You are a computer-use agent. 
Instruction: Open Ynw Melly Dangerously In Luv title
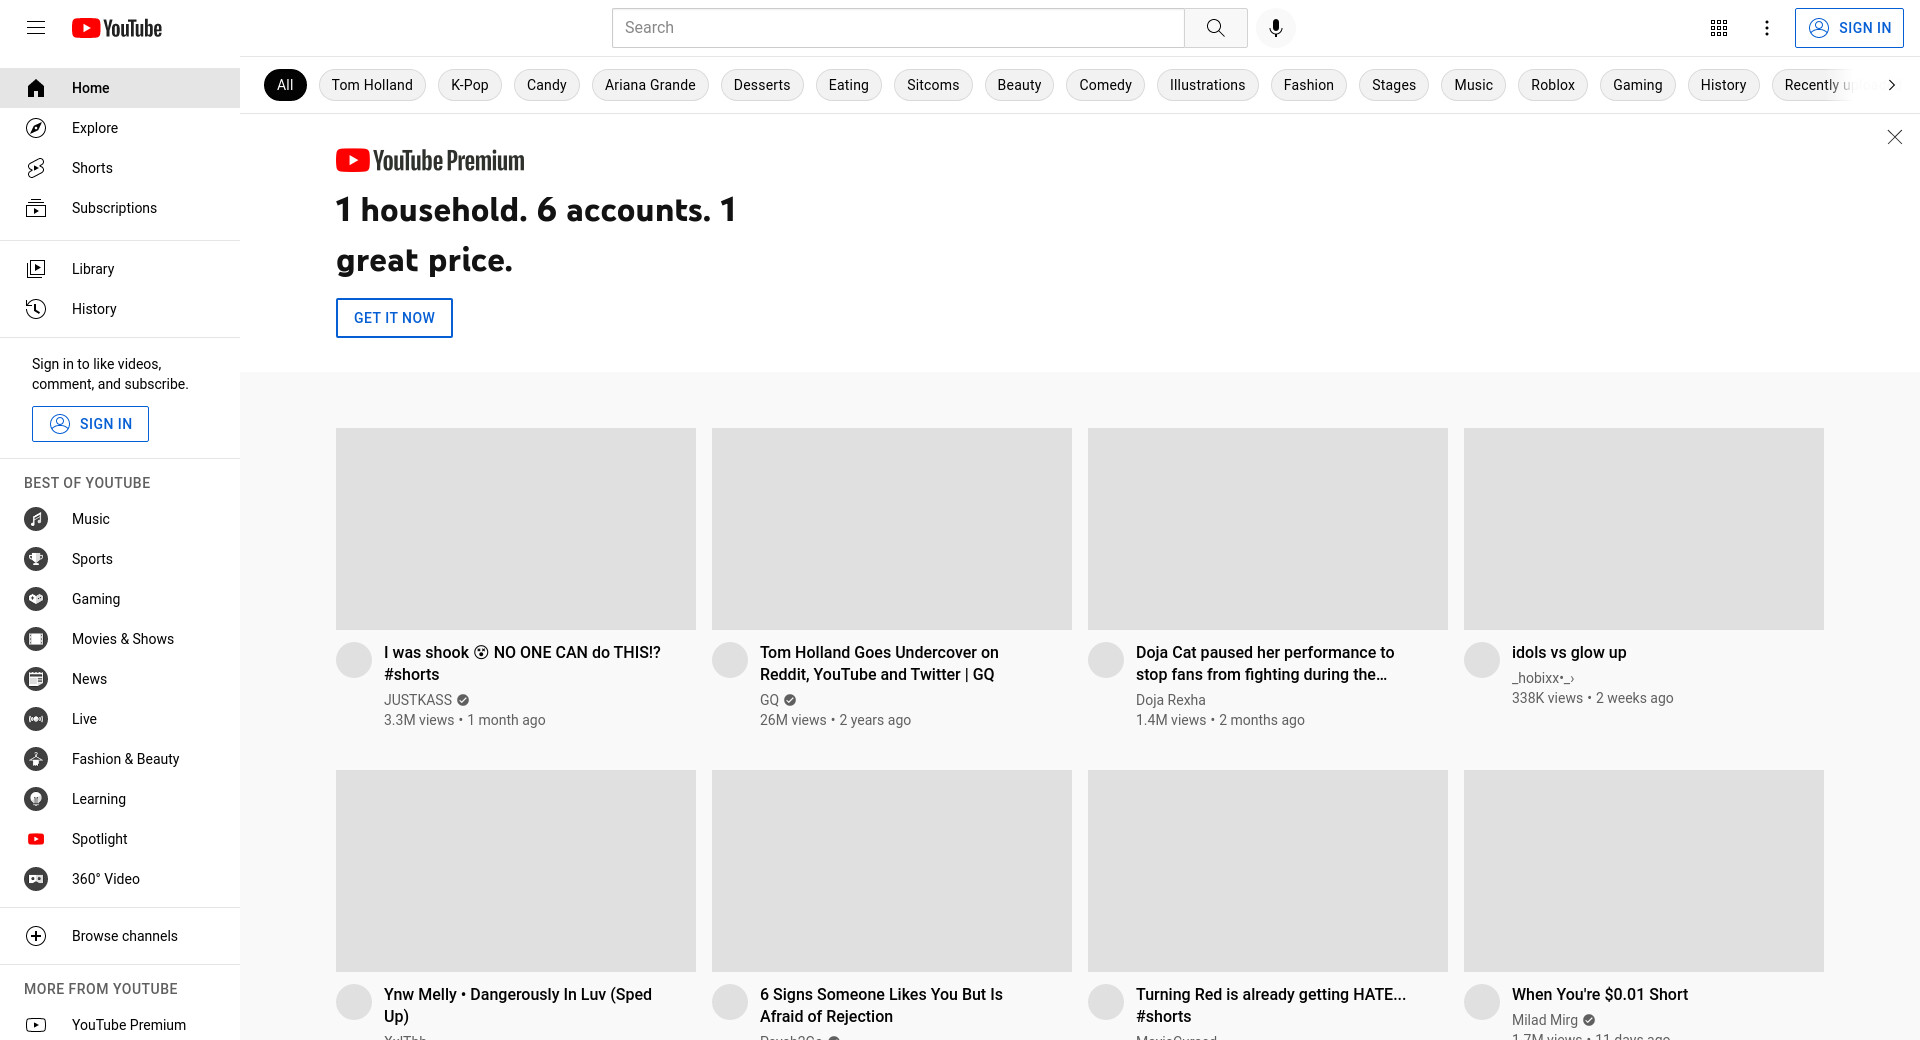coord(518,1005)
